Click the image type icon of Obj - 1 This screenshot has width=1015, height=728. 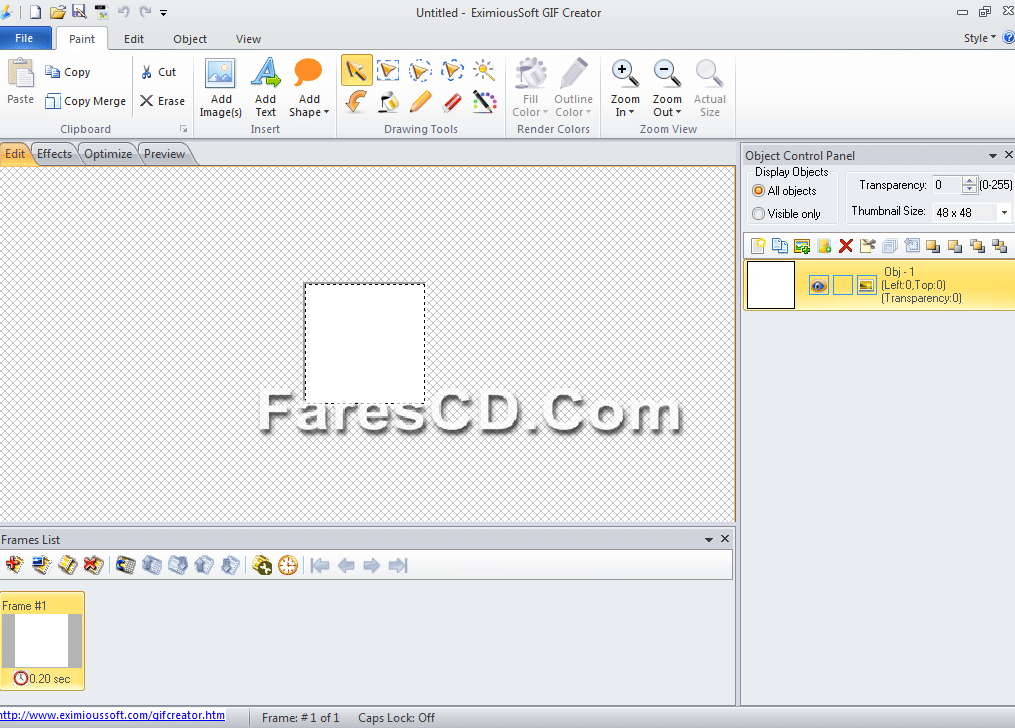(x=867, y=285)
